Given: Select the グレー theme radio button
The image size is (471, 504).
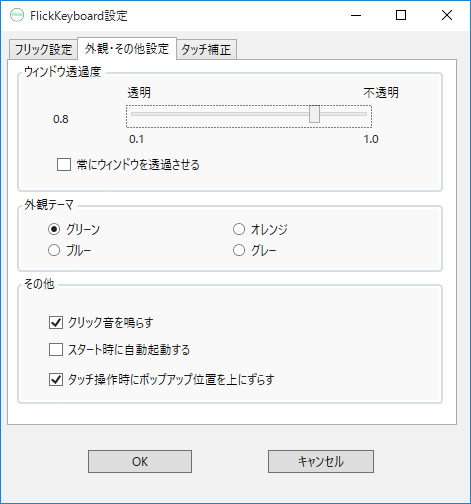Looking at the screenshot, I should (239, 250).
